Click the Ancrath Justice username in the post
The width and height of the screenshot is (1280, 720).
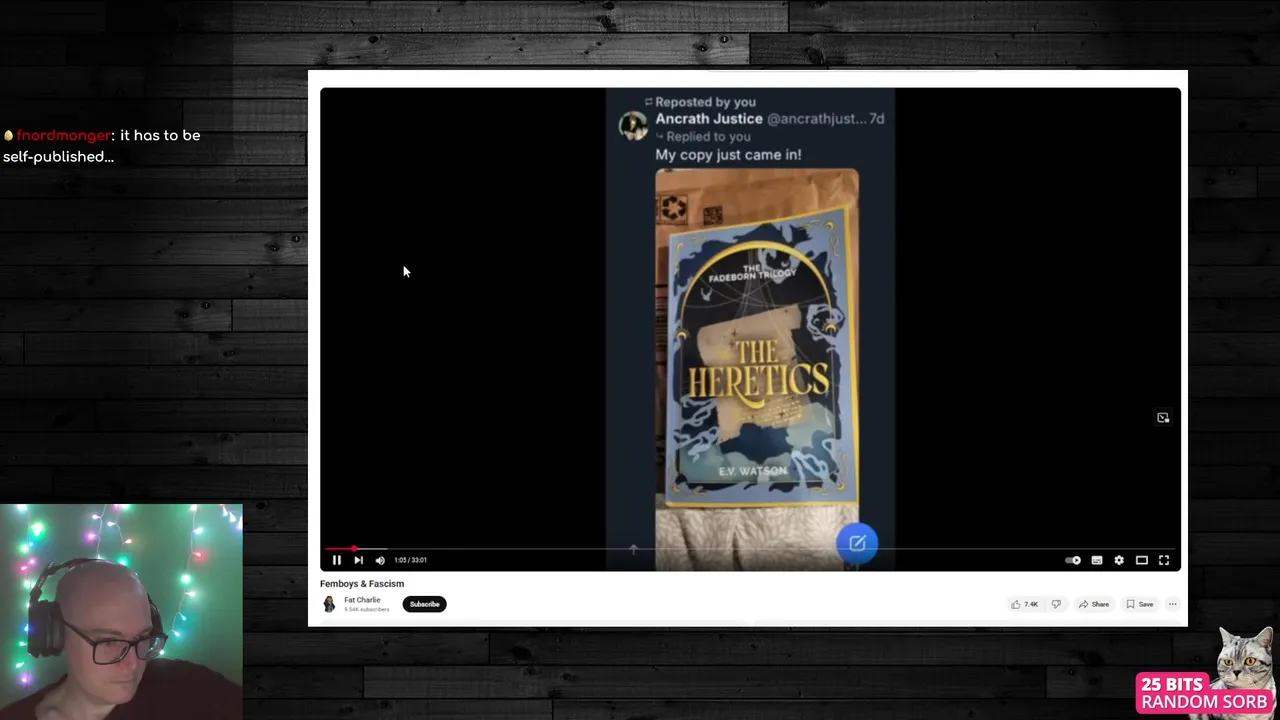coord(709,118)
